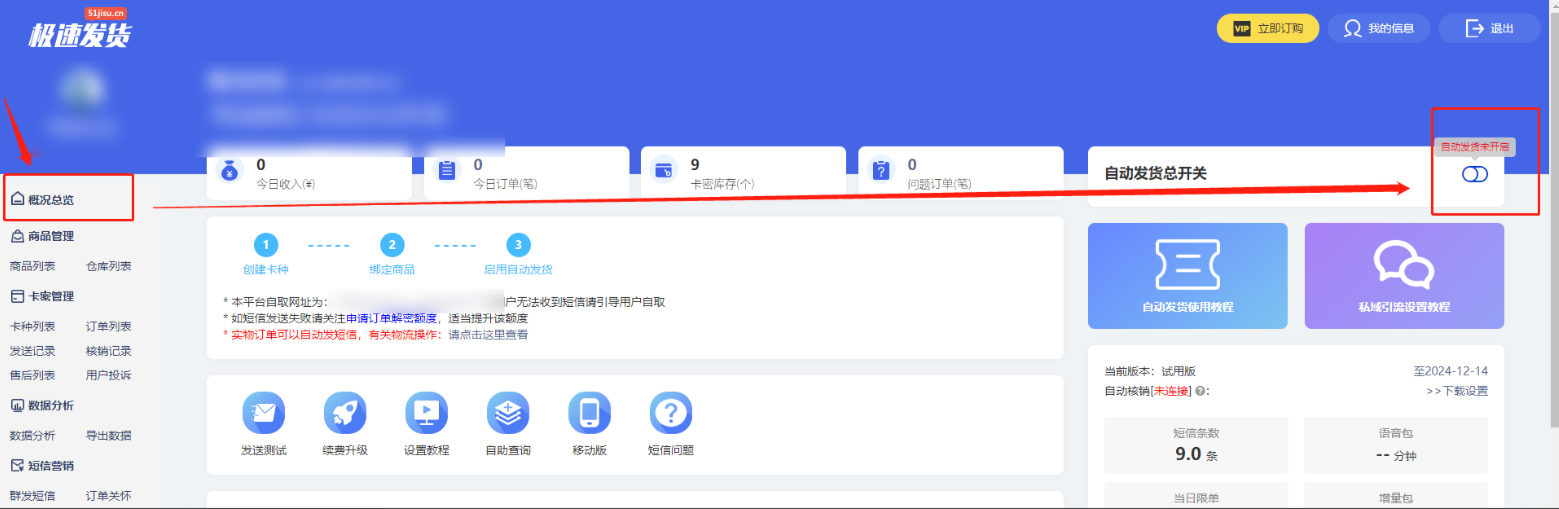Click the 自动发货总开关 title

coord(1155,174)
